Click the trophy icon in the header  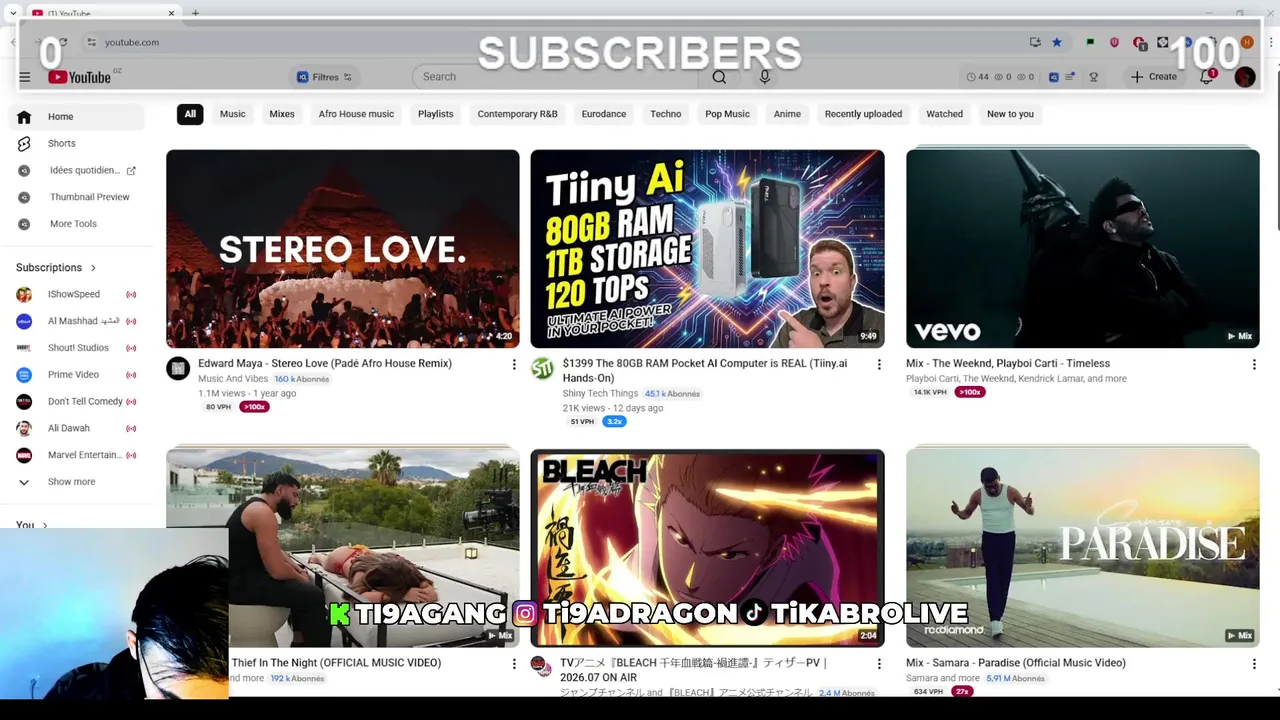pos(1093,77)
